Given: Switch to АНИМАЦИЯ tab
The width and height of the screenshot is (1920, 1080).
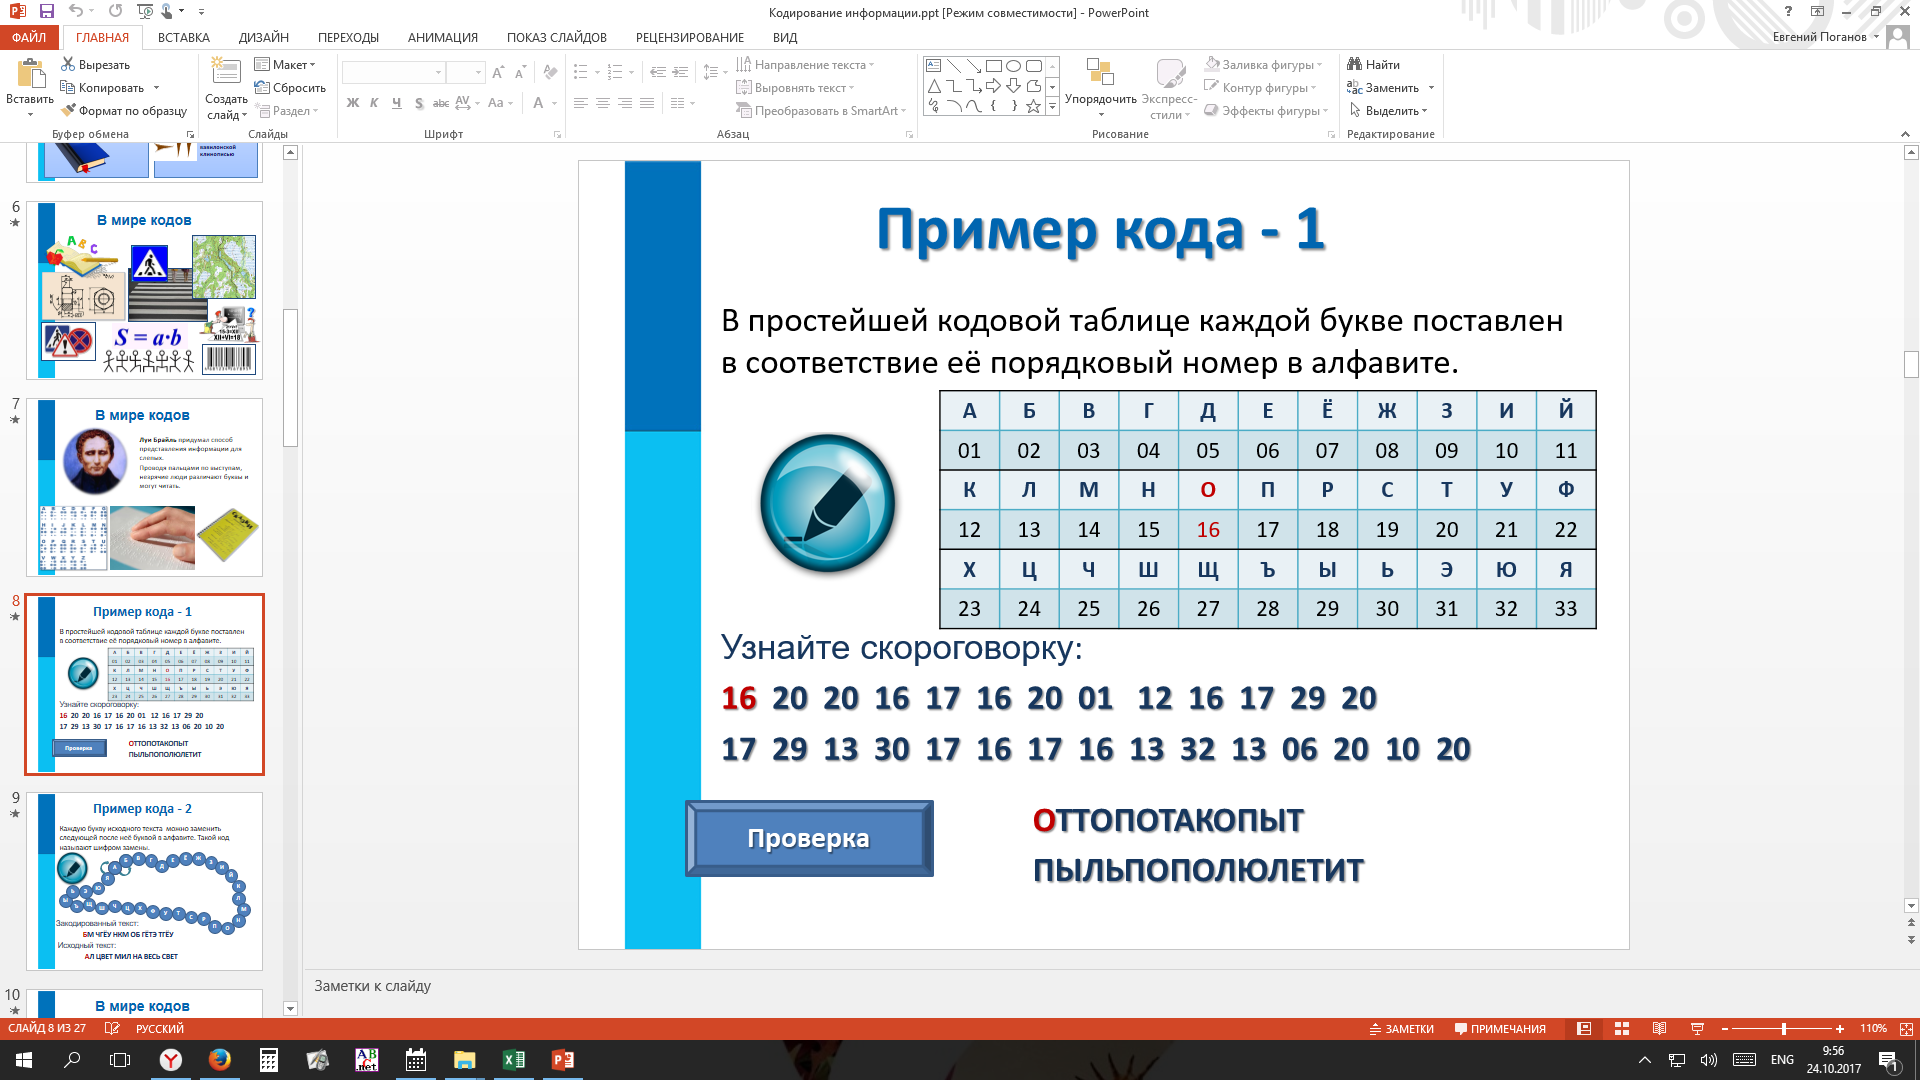Looking at the screenshot, I should click(x=443, y=37).
